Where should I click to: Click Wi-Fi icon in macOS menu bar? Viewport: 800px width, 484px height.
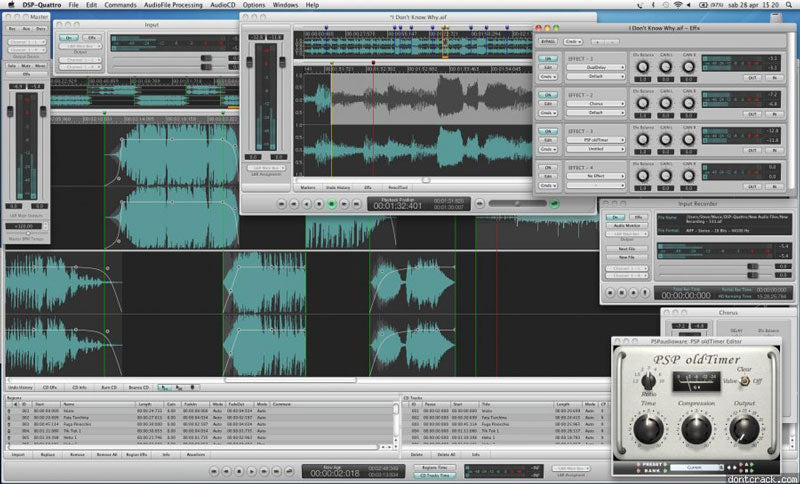[678, 5]
